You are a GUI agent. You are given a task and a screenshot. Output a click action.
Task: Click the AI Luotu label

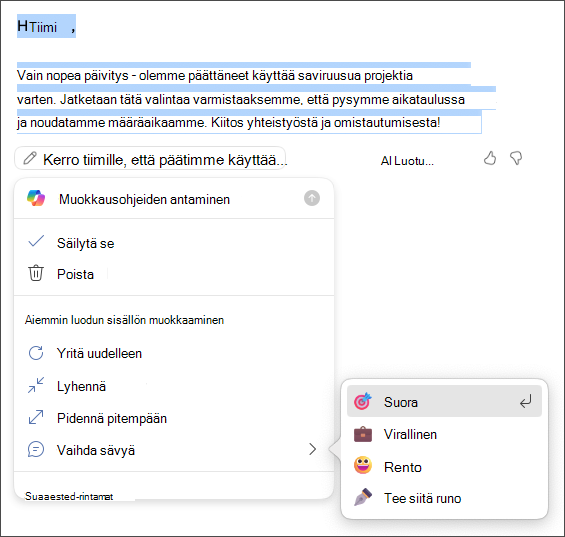[x=407, y=161]
